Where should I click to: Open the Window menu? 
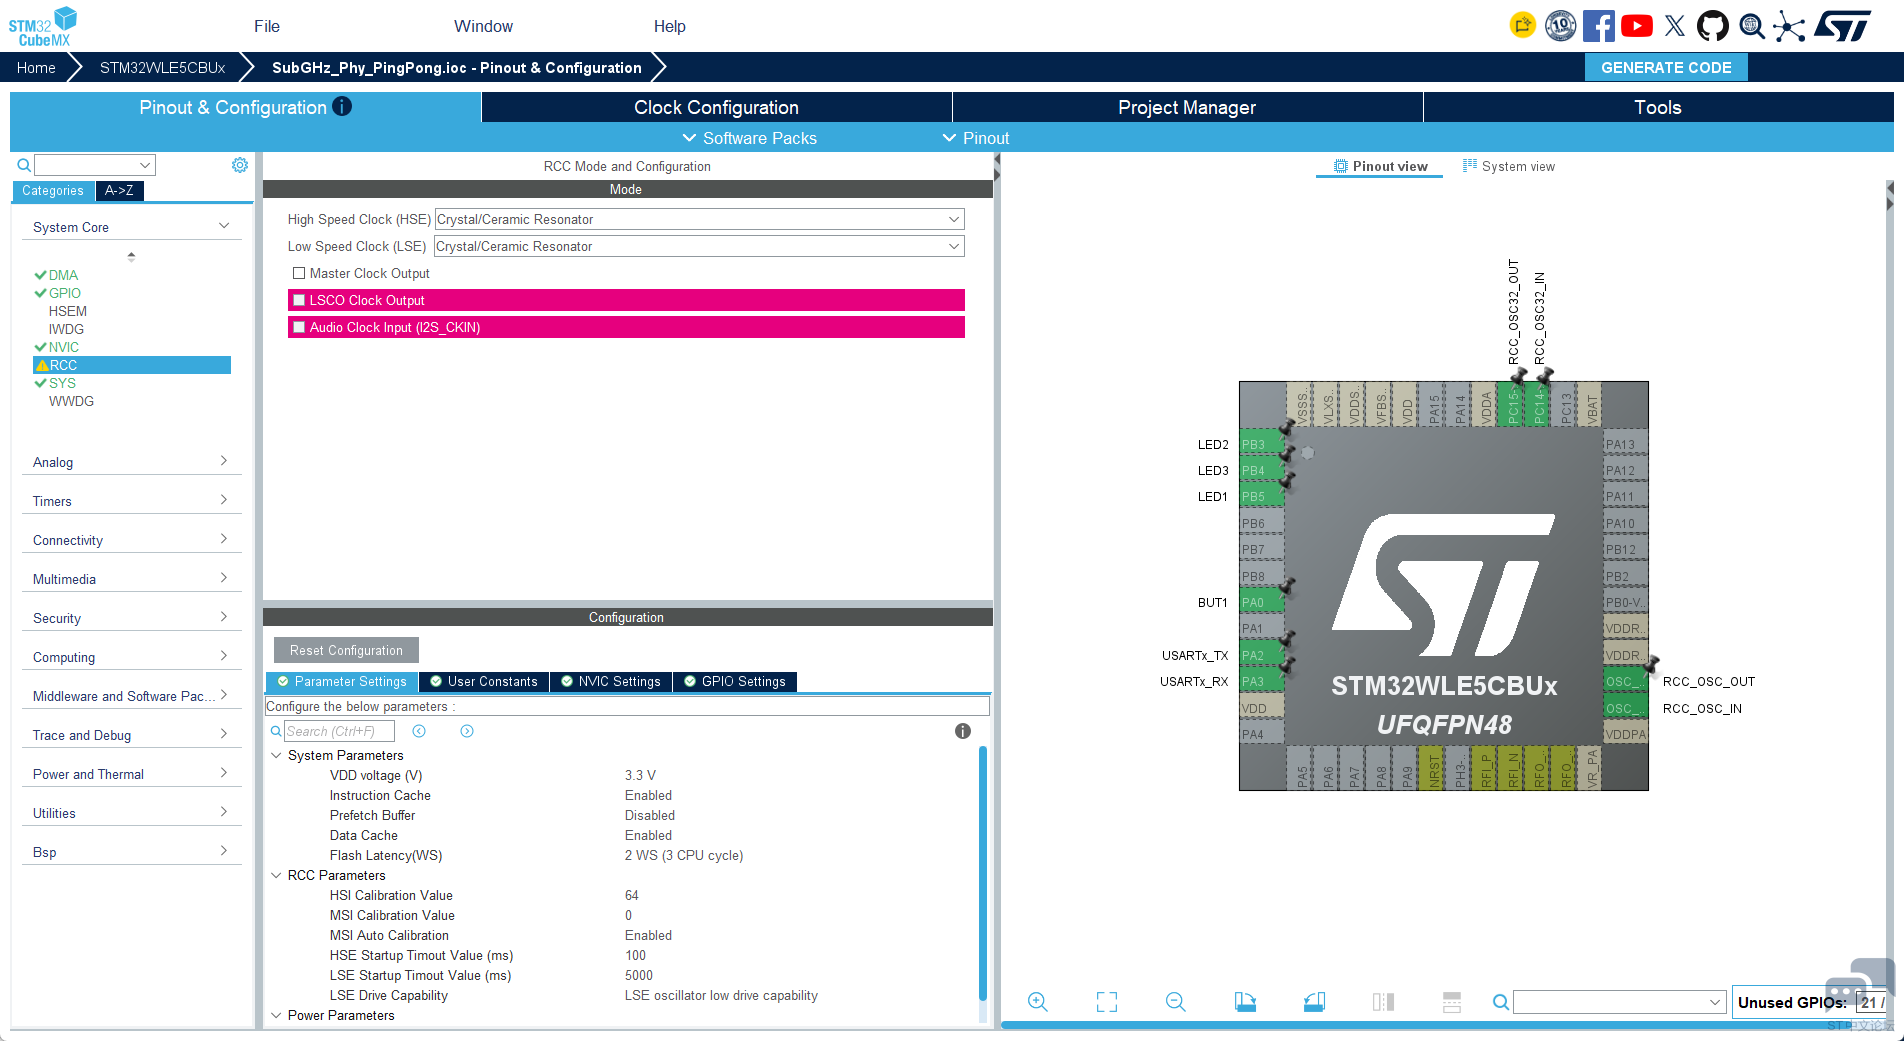[483, 26]
